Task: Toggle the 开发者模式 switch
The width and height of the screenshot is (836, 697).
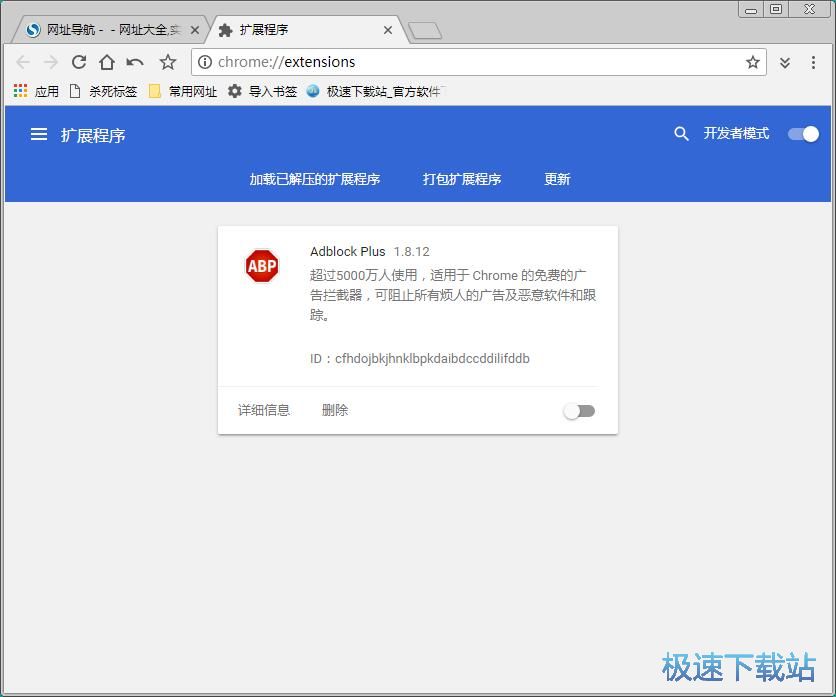Action: pyautogui.click(x=803, y=134)
